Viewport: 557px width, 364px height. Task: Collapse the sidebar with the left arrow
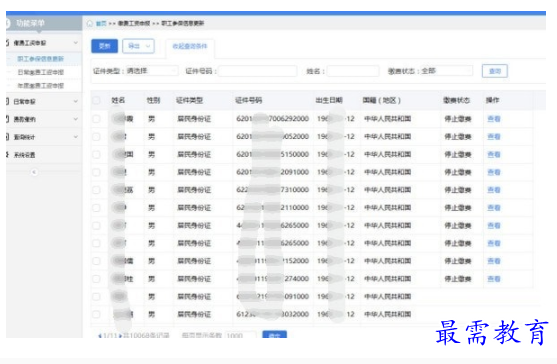tap(34, 172)
